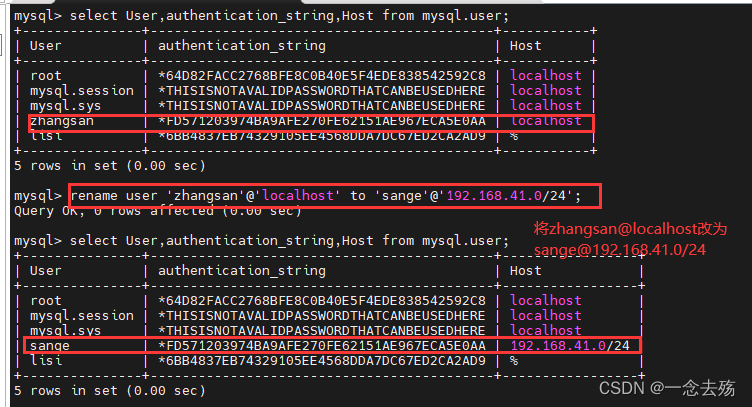752x407 pixels.
Task: Click the sange username in the user table
Action: pos(51,345)
